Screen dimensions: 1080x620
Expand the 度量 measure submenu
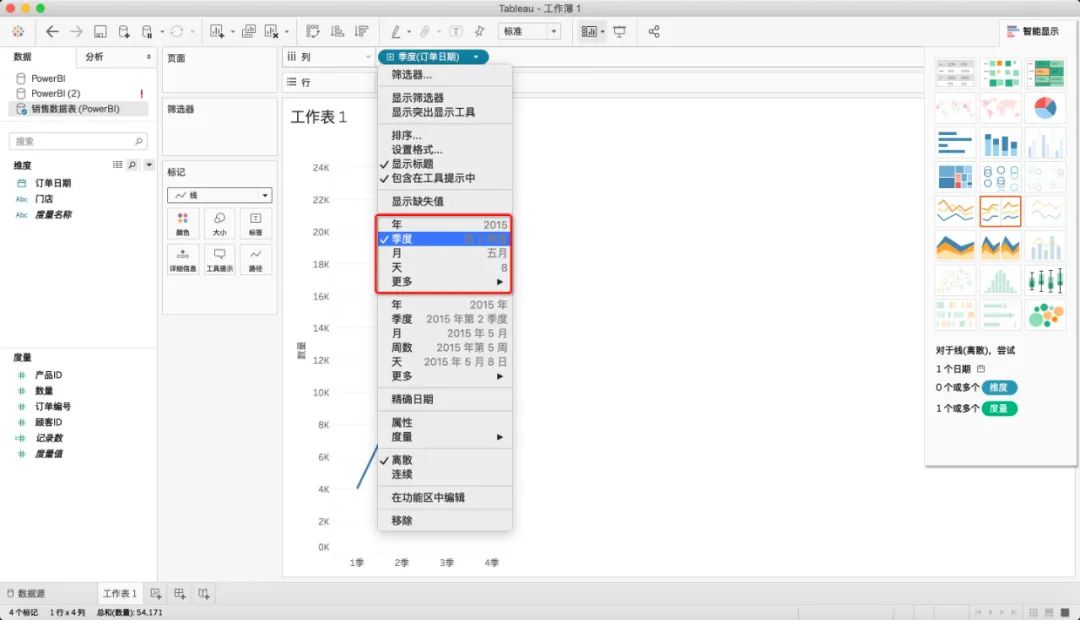444,437
